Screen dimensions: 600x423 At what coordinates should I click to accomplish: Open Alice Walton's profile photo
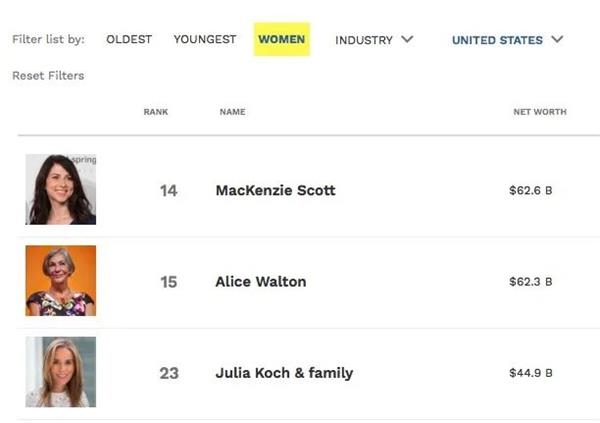pos(61,281)
